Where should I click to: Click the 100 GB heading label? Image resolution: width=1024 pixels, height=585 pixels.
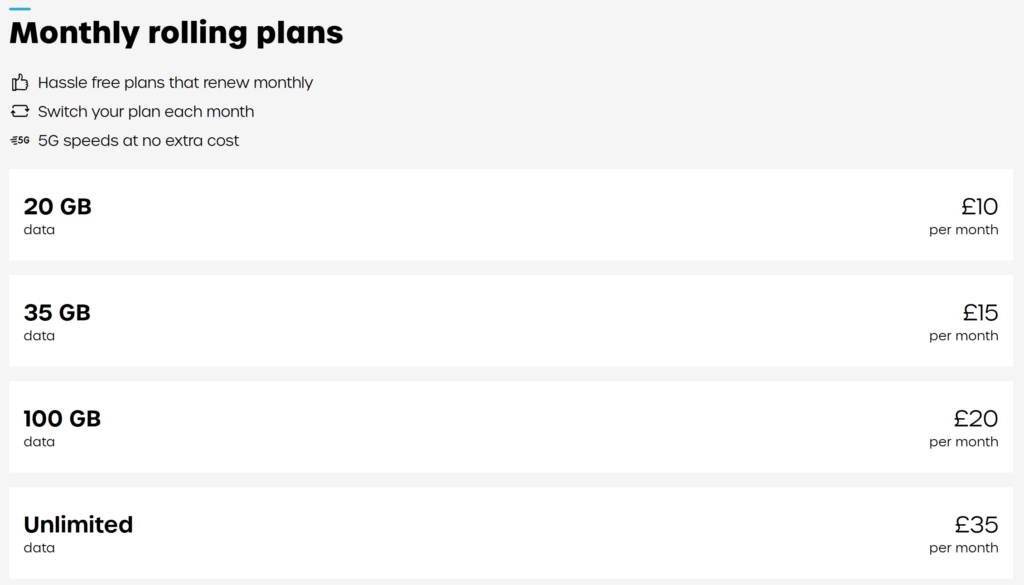tap(62, 419)
